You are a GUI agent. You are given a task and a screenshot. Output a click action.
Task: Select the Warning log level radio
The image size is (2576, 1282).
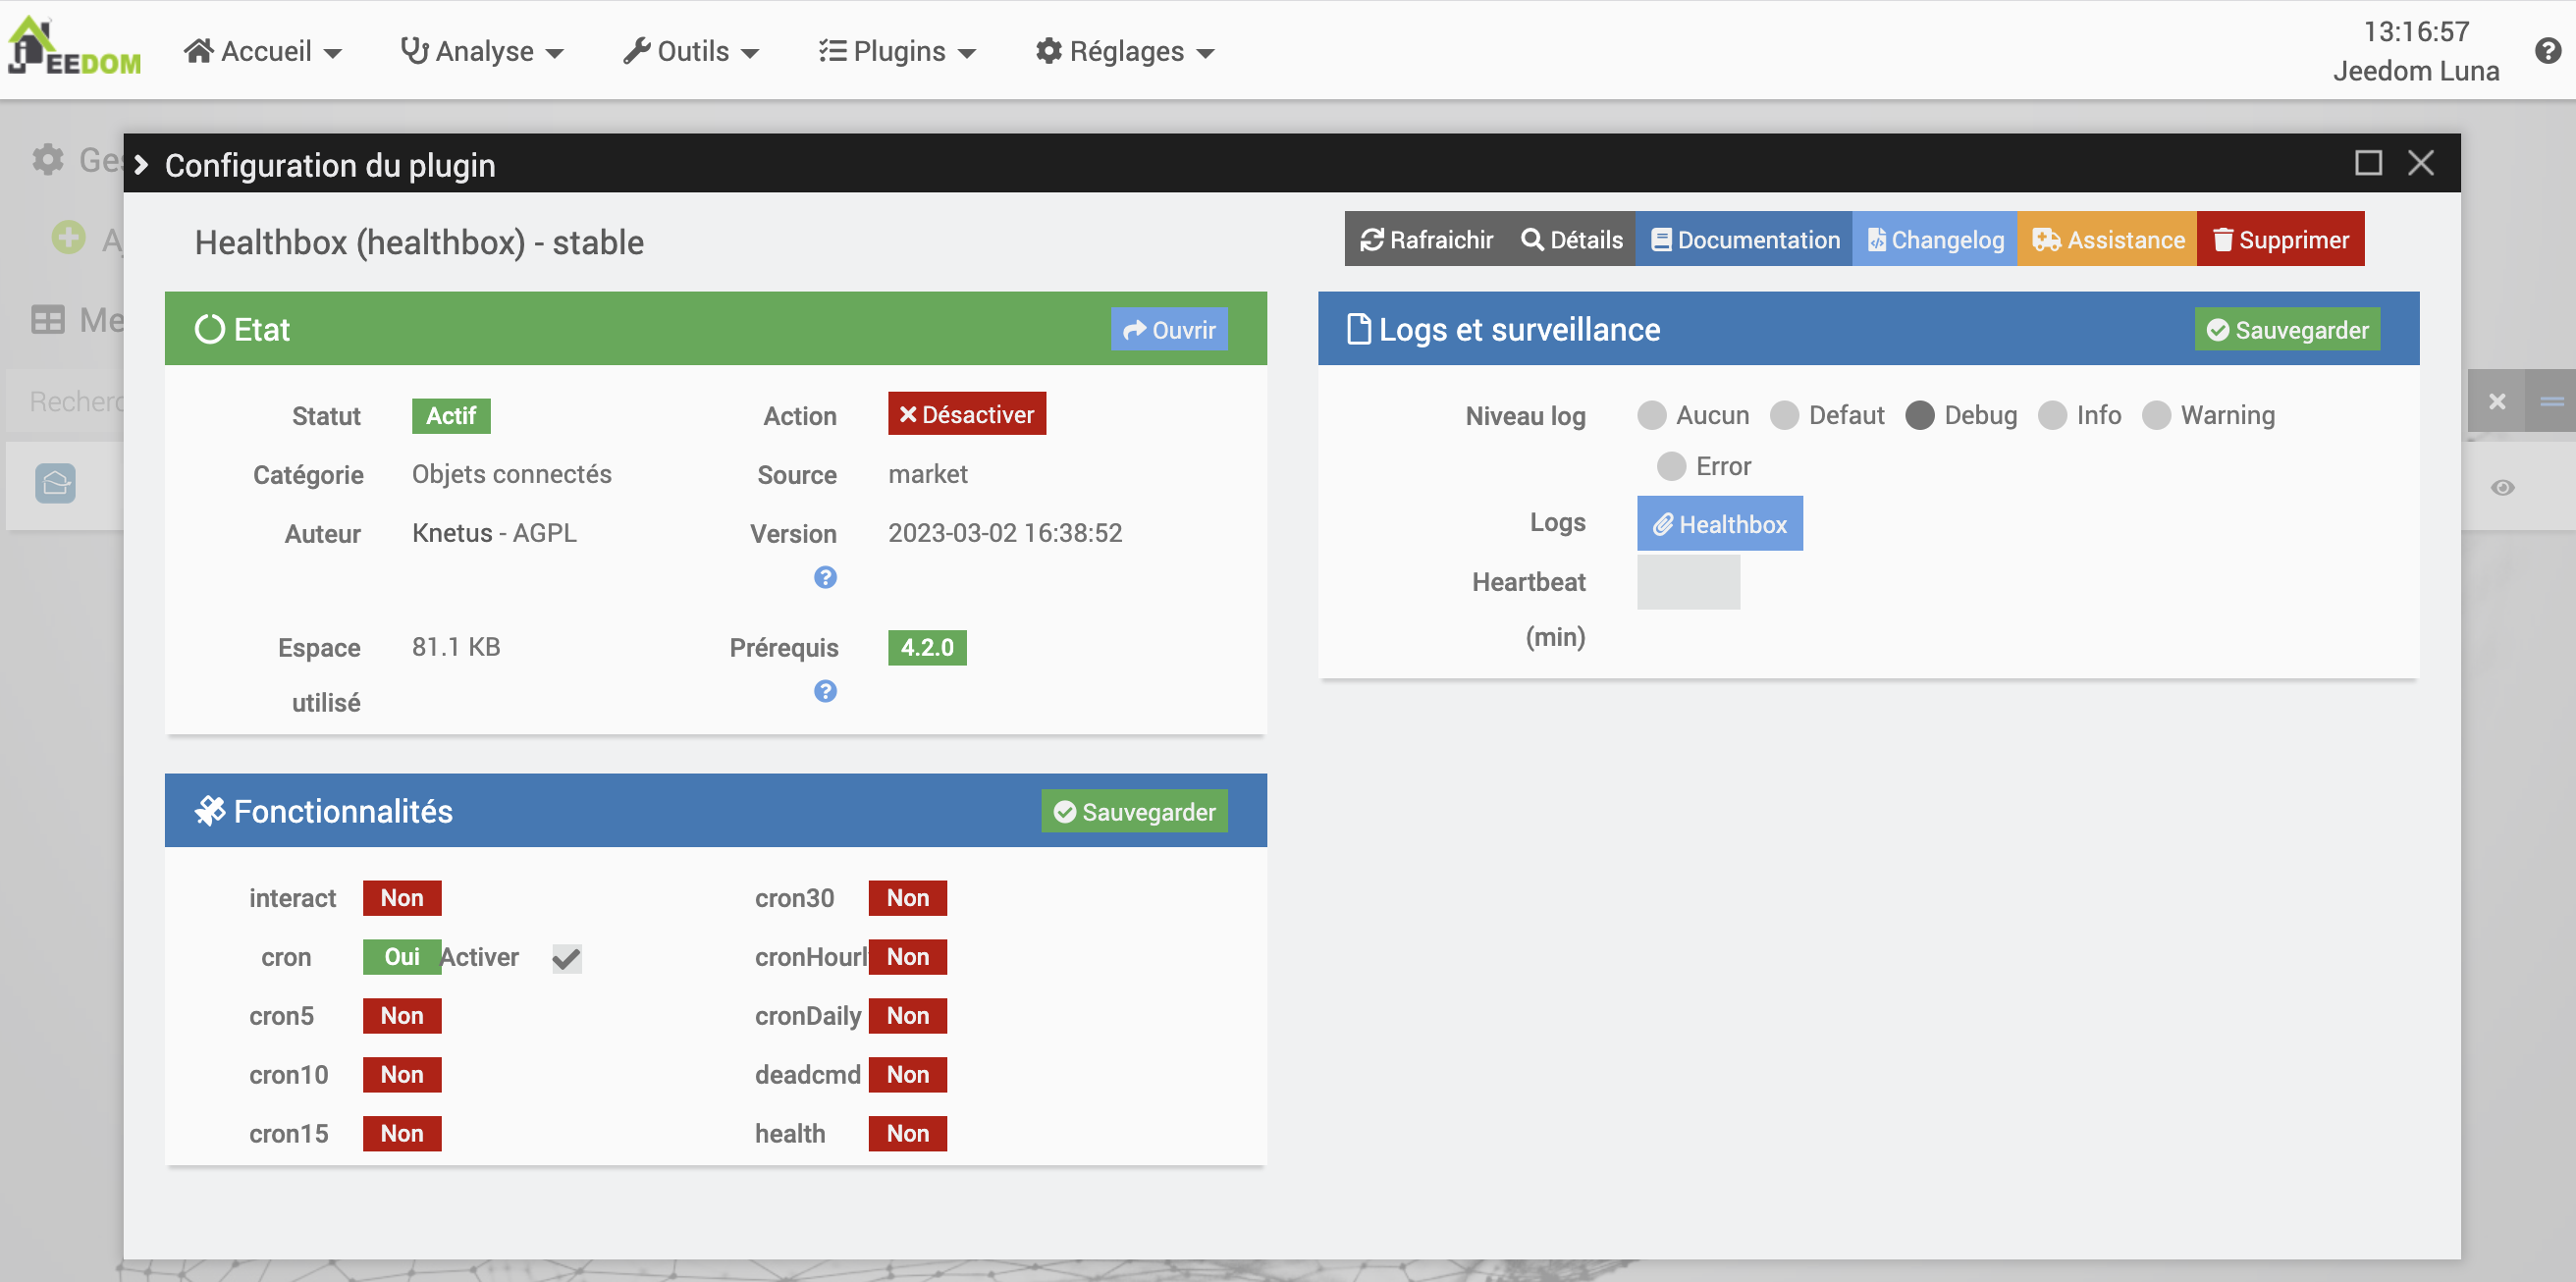tap(2155, 415)
